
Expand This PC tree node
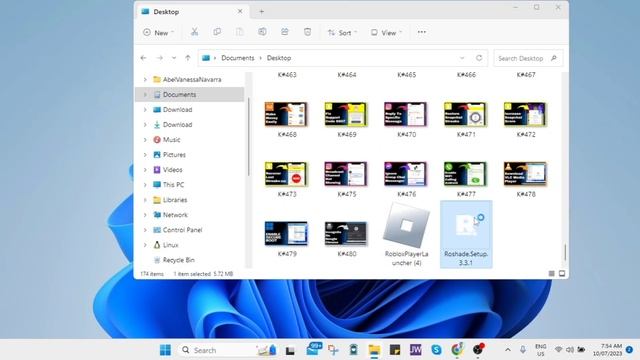[145, 185]
